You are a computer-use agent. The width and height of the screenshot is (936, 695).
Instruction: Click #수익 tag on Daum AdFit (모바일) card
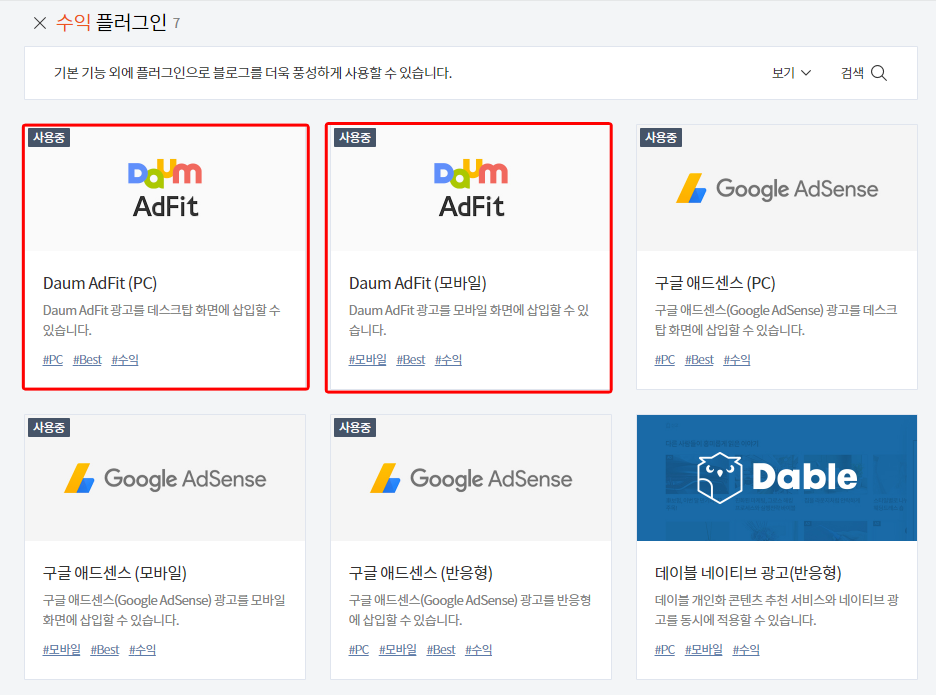tap(448, 360)
